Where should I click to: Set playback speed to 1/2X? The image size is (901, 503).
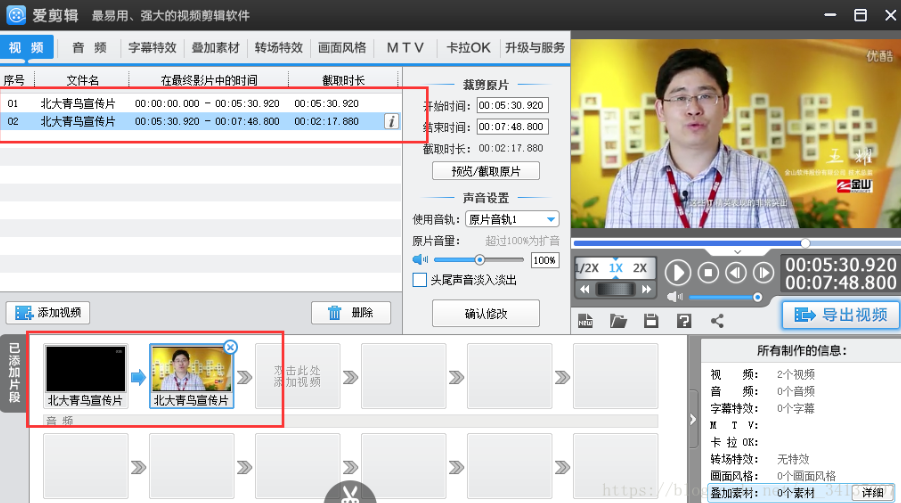pos(587,268)
